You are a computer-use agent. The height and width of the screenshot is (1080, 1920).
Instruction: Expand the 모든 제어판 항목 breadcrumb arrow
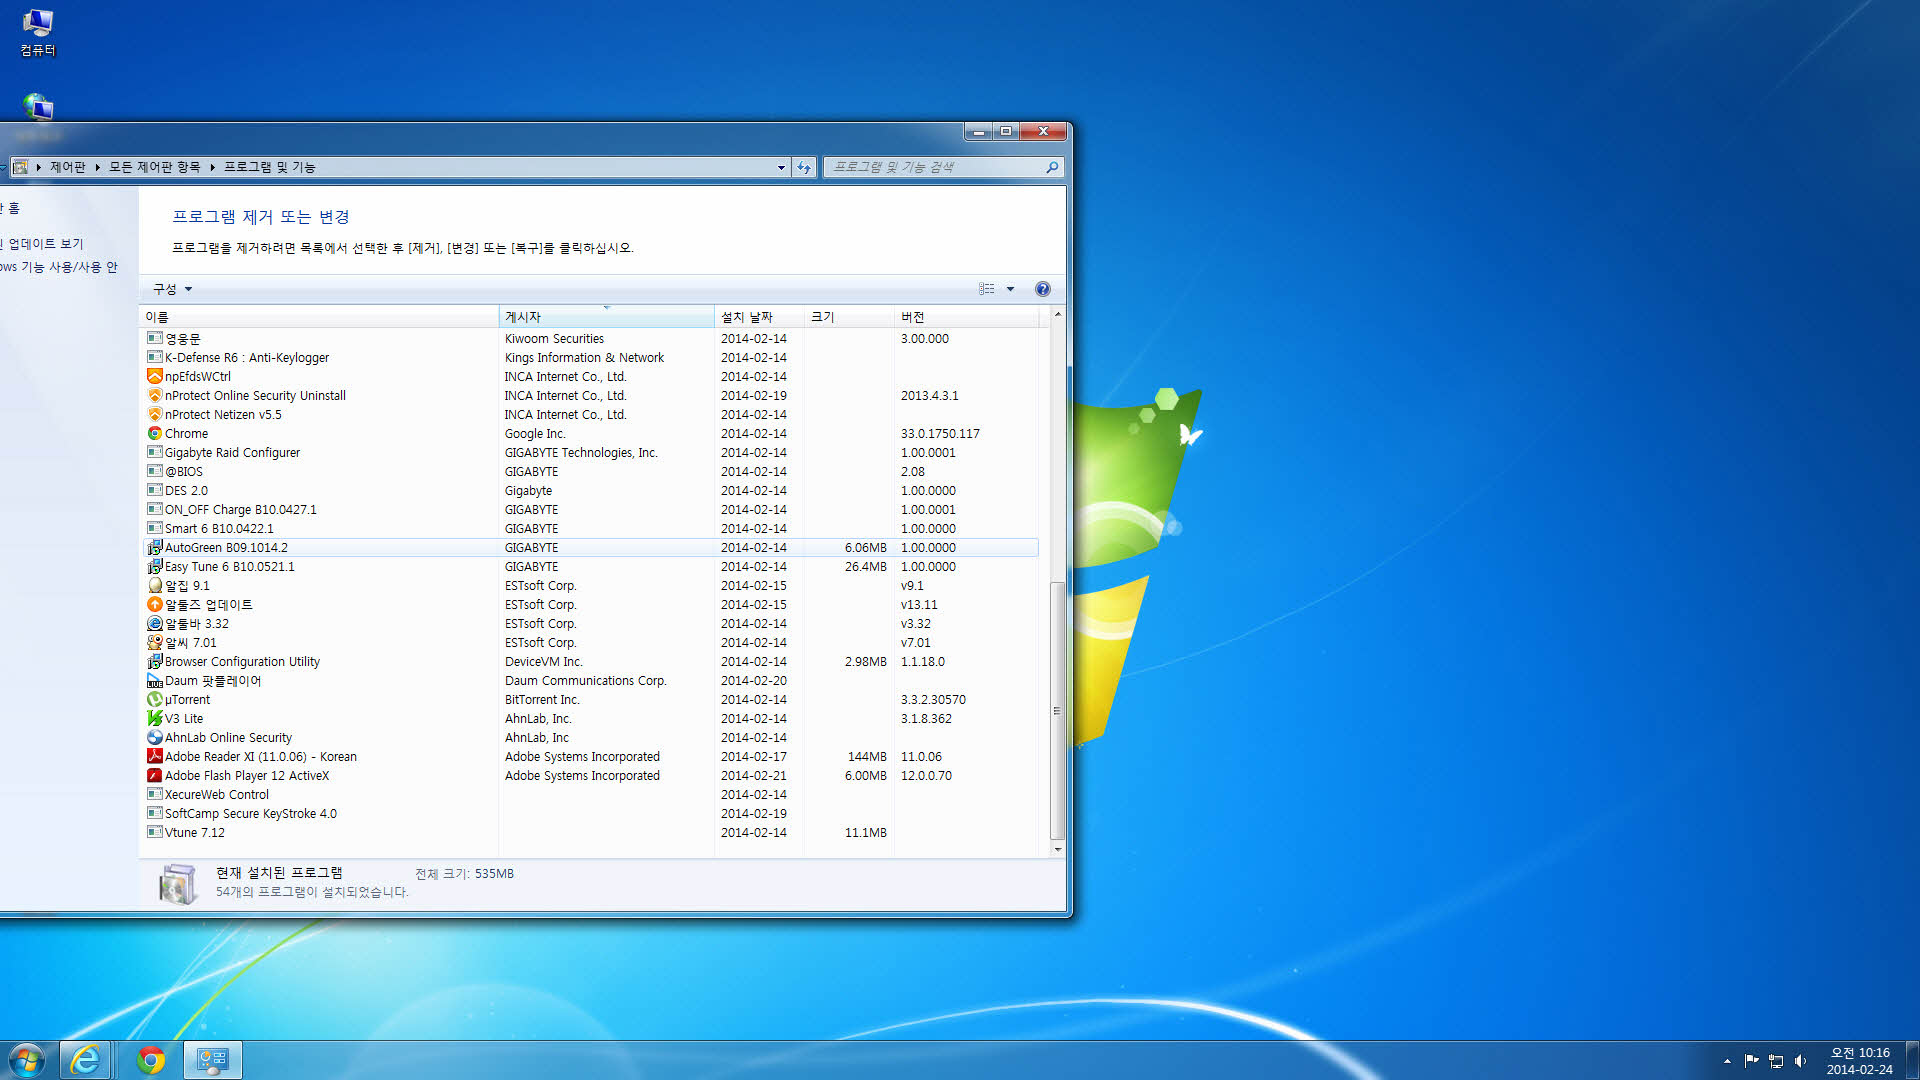213,167
